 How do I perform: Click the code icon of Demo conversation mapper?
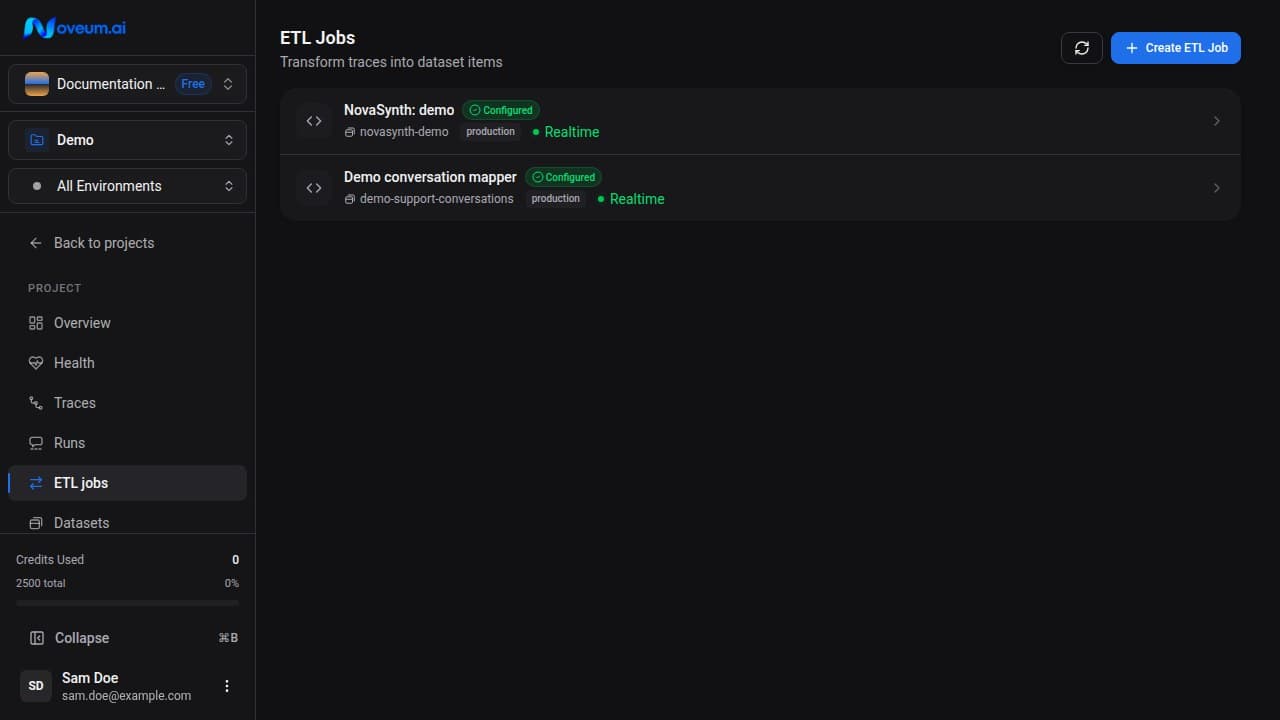[314, 188]
